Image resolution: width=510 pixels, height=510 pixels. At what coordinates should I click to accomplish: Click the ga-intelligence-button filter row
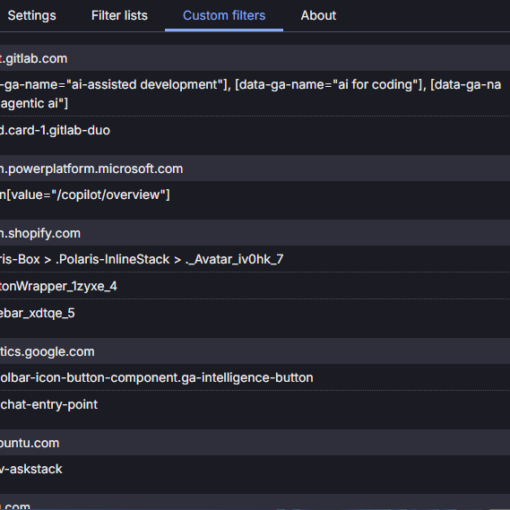[x=255, y=377]
